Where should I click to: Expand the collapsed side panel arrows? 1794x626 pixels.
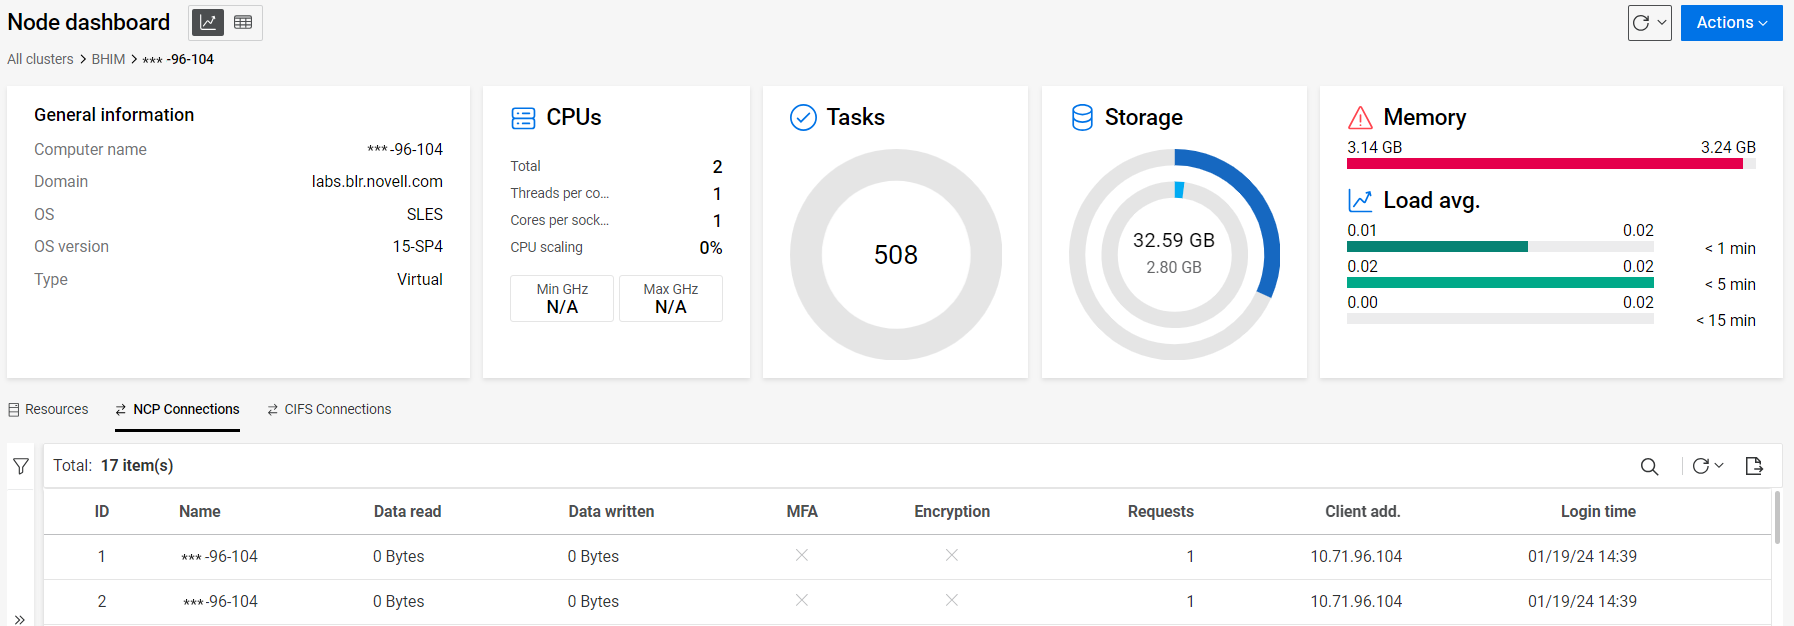[x=20, y=619]
